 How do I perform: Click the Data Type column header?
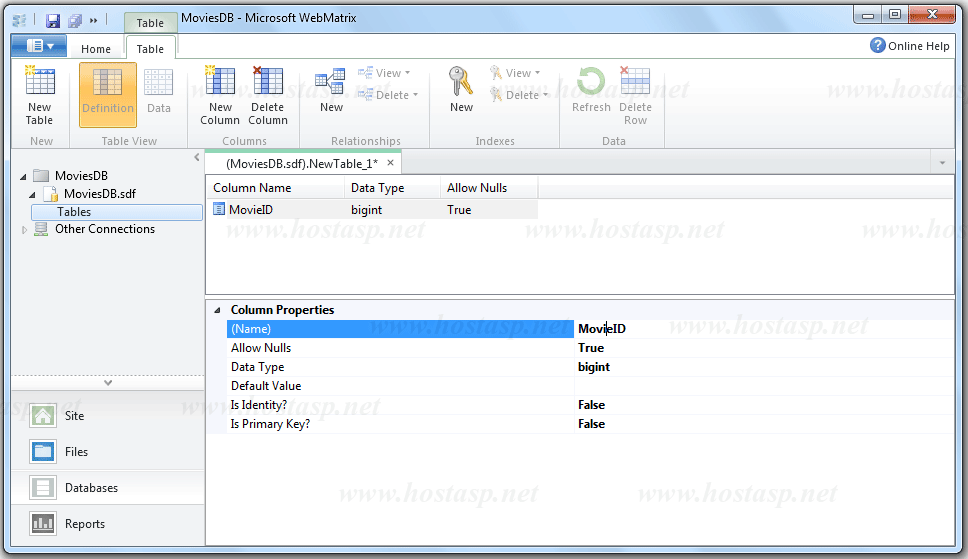pos(392,188)
